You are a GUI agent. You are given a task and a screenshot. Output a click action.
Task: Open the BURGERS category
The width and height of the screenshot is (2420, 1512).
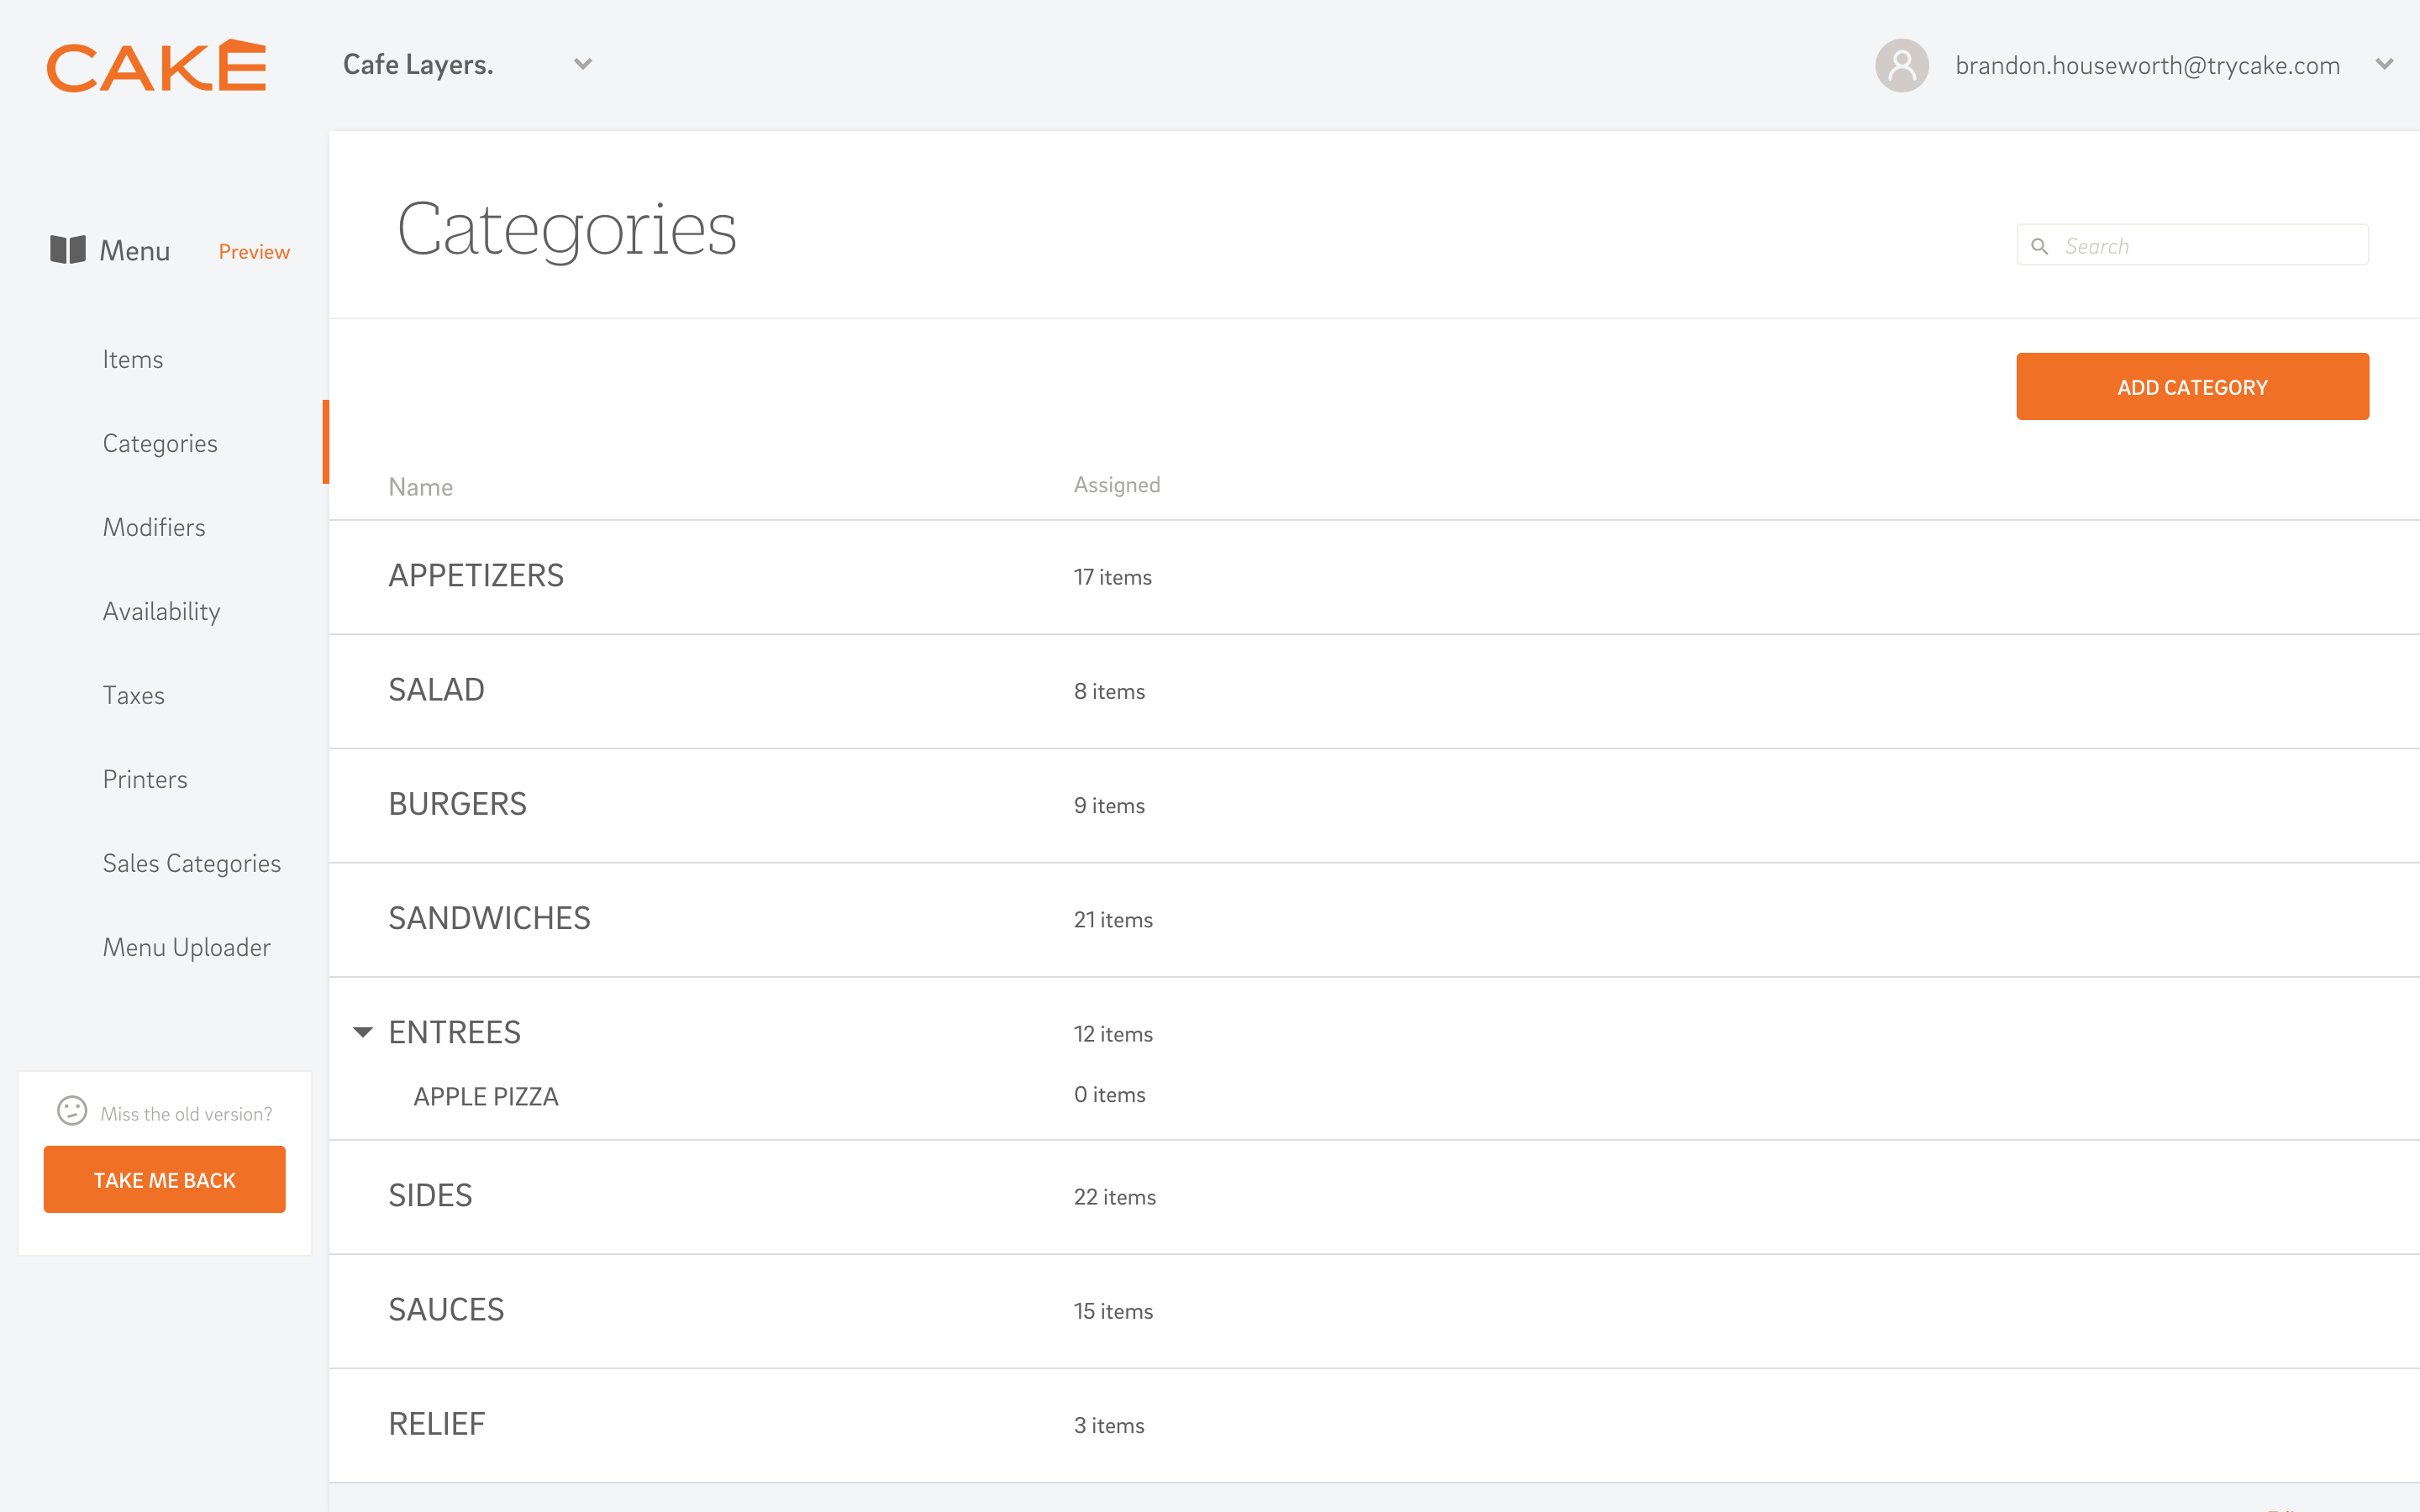point(458,804)
